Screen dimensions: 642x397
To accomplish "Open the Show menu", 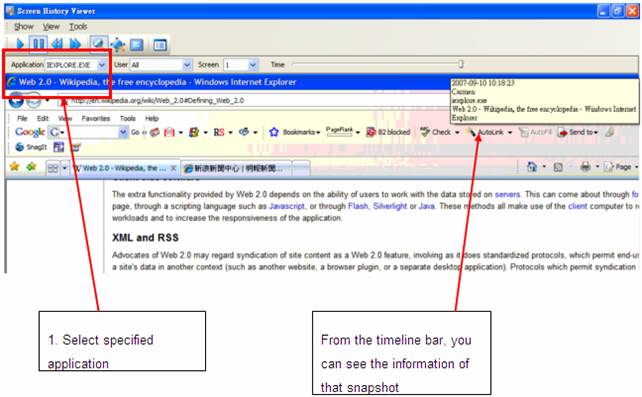I will 23,27.
